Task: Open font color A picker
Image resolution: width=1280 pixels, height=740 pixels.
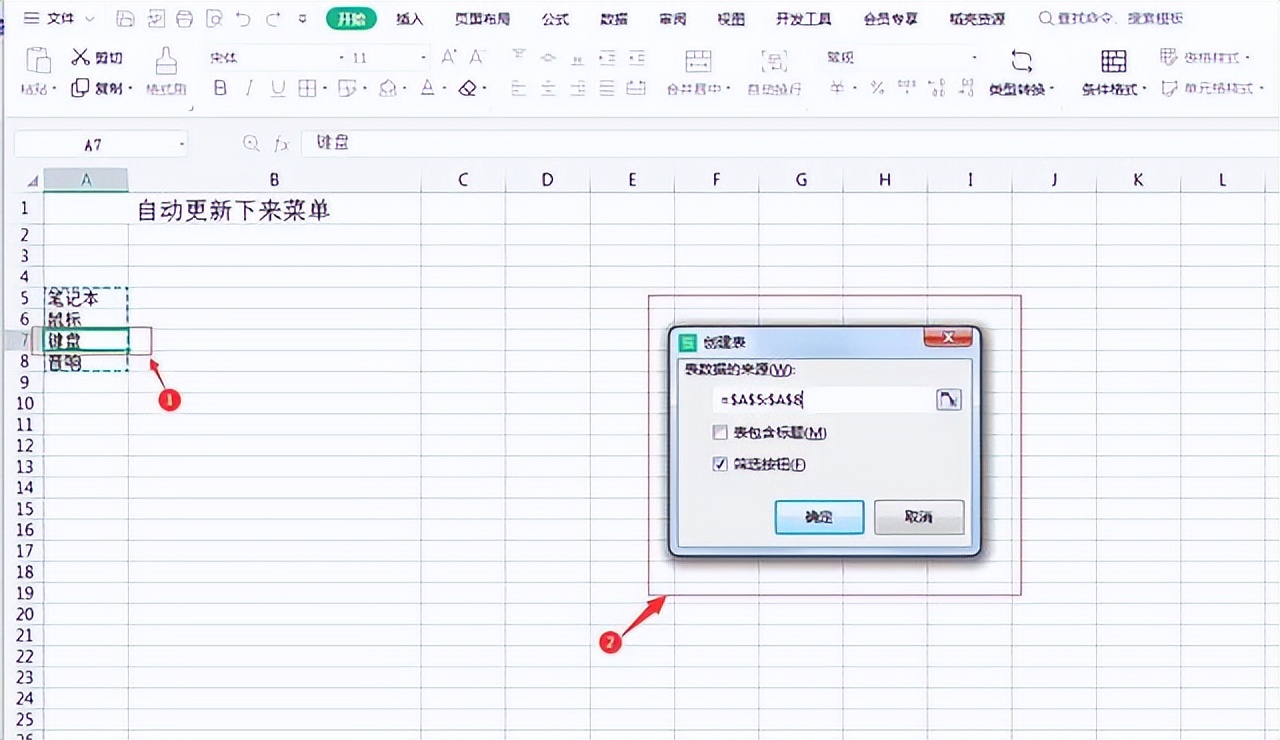Action: [x=428, y=88]
